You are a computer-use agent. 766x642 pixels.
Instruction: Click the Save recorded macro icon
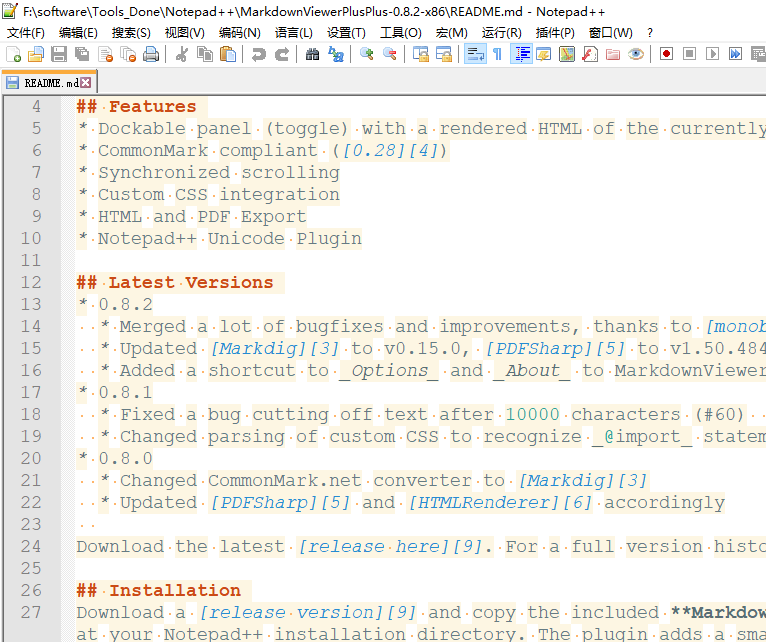[758, 54]
